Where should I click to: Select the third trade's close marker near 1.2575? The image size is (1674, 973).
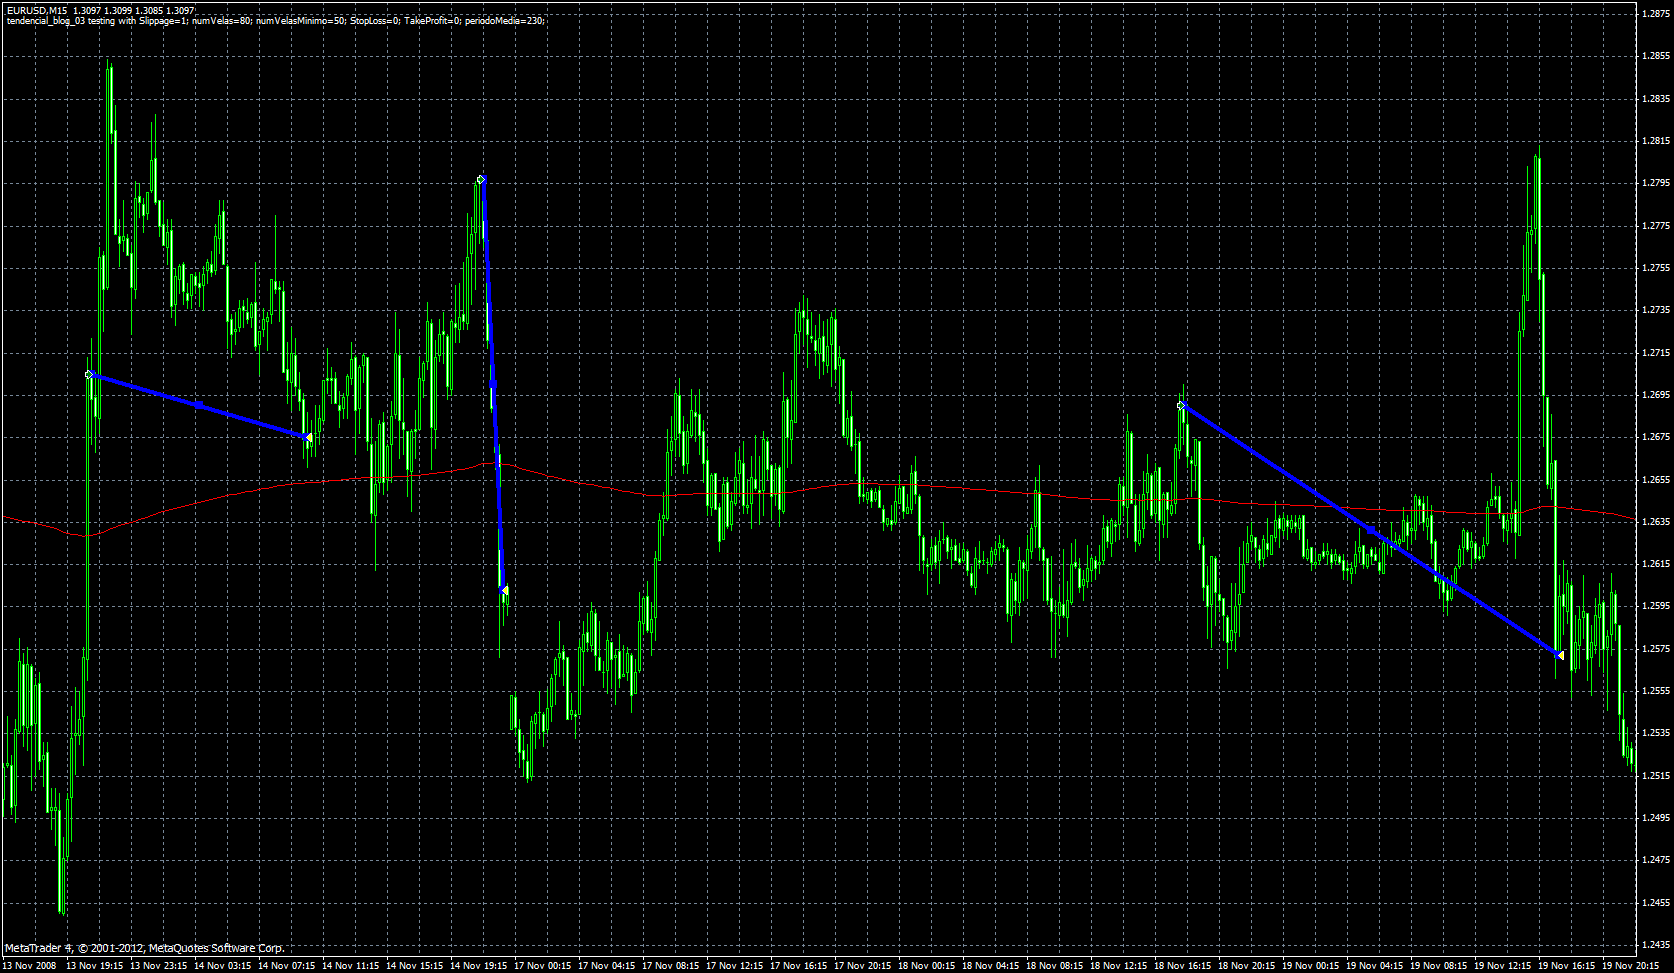tap(1559, 655)
